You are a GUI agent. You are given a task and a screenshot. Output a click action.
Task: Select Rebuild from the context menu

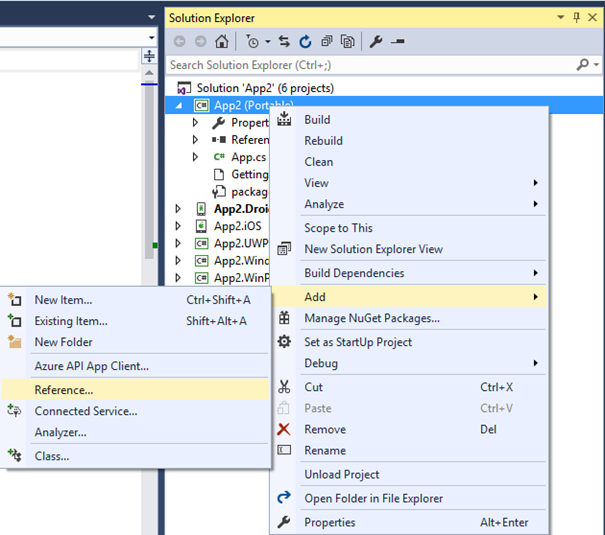point(409,140)
